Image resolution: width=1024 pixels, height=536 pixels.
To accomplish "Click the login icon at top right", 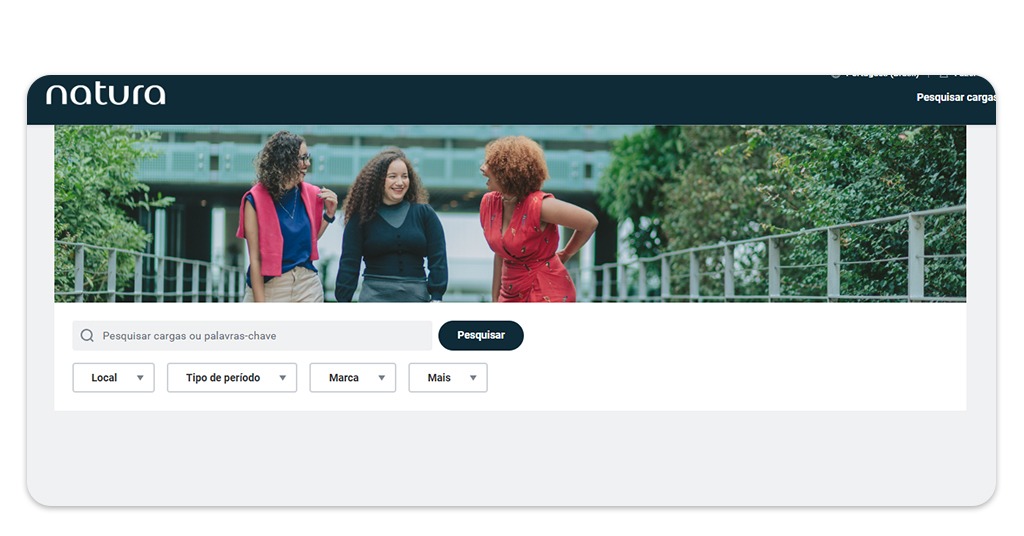I will [x=943, y=76].
